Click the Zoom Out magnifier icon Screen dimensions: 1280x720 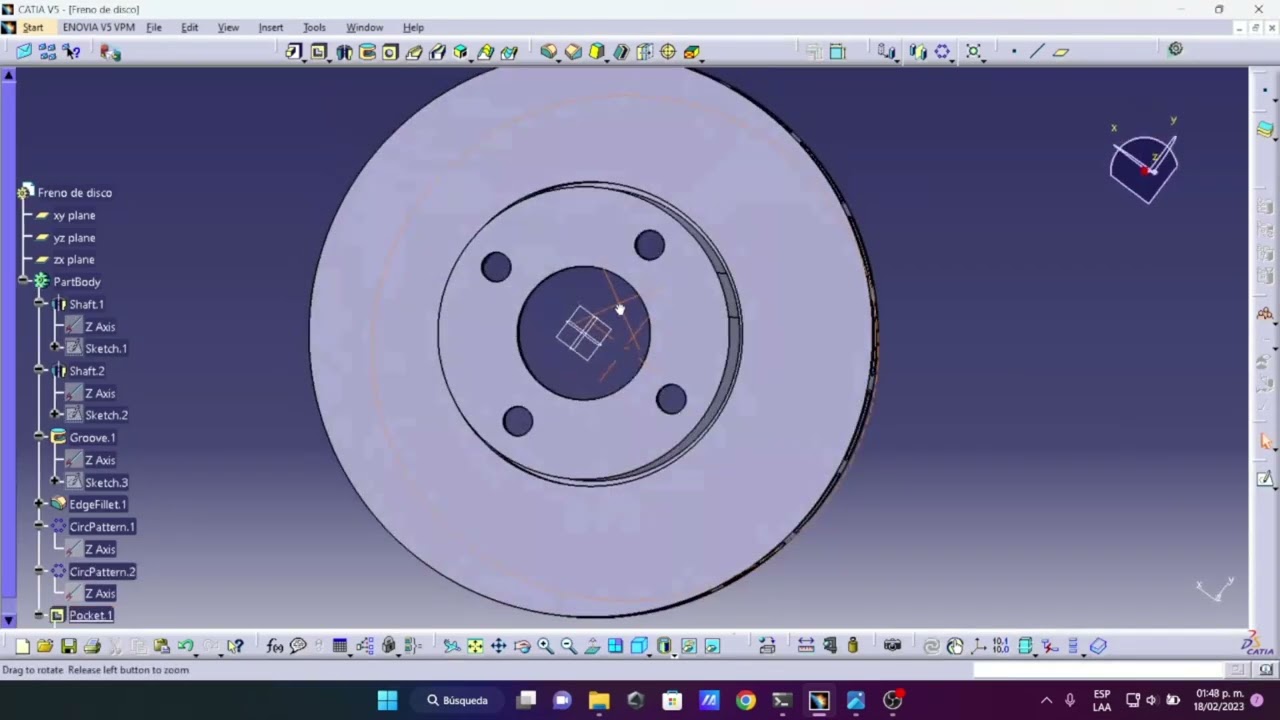tap(568, 646)
